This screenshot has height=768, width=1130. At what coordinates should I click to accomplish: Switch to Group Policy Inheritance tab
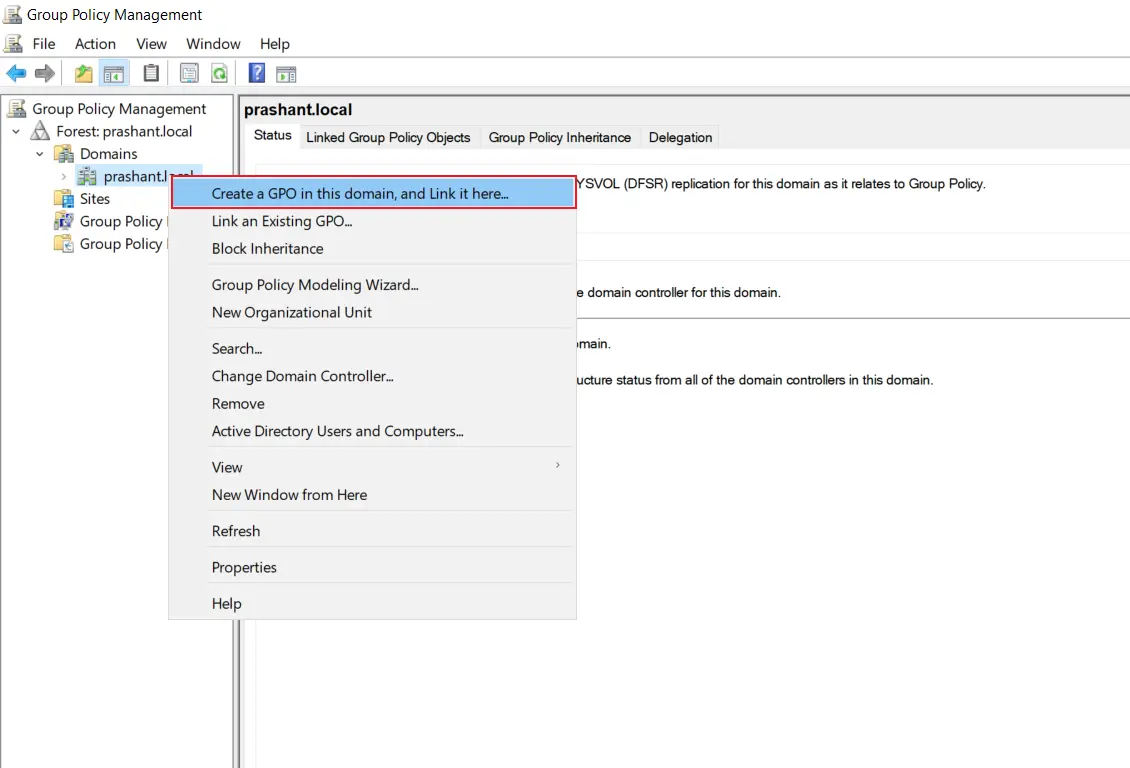(x=559, y=137)
